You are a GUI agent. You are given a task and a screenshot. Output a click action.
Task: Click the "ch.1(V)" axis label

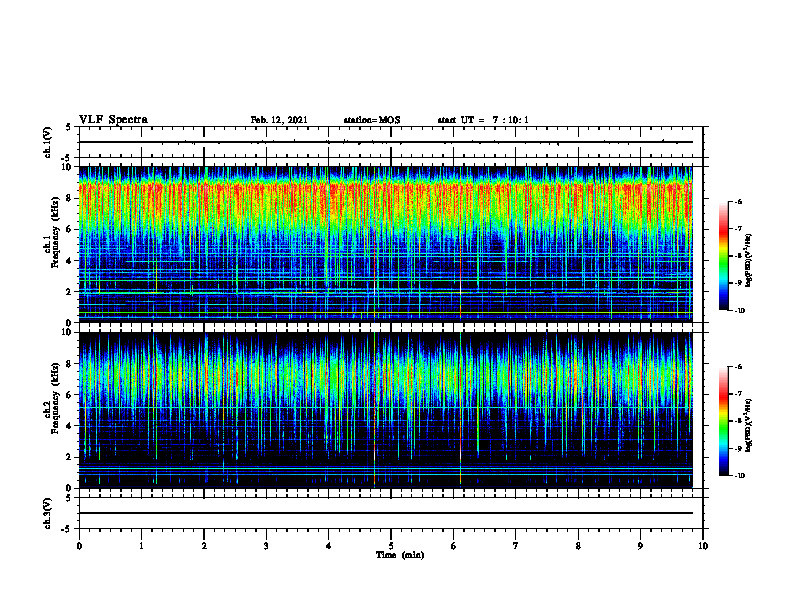click(x=48, y=142)
